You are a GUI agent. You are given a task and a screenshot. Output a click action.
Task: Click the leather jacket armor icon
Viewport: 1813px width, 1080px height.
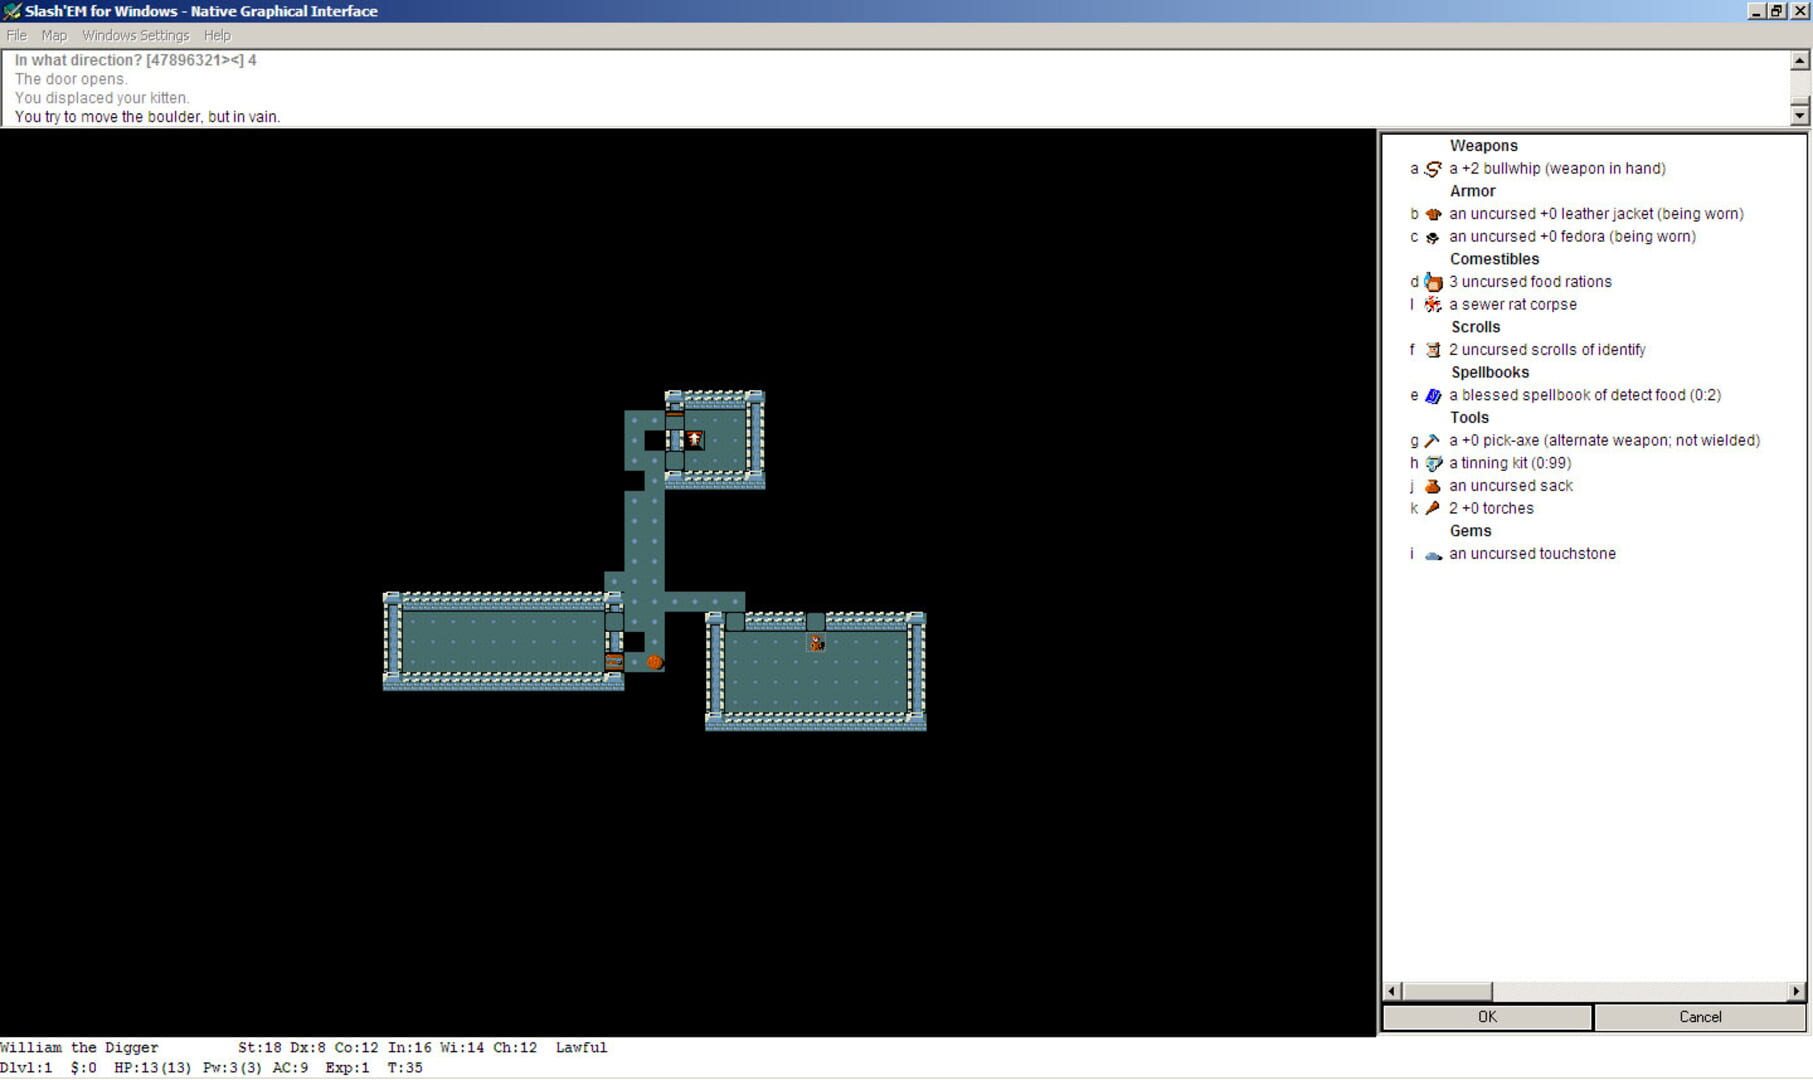tap(1433, 214)
